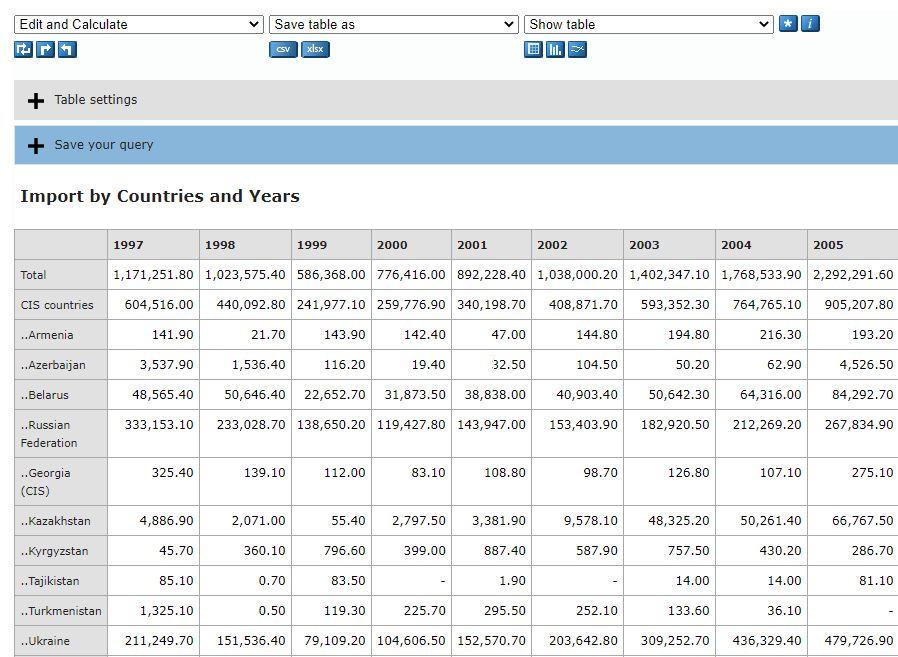Image resolution: width=898 pixels, height=657 pixels.
Task: Open the Show table dropdown
Action: (648, 25)
